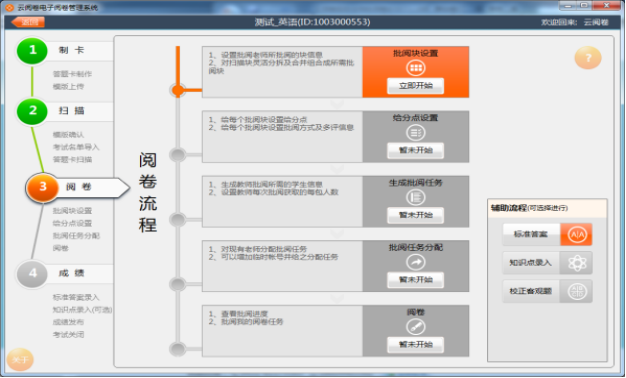Open 批阅任务分配 link in sidebar

(x=76, y=236)
